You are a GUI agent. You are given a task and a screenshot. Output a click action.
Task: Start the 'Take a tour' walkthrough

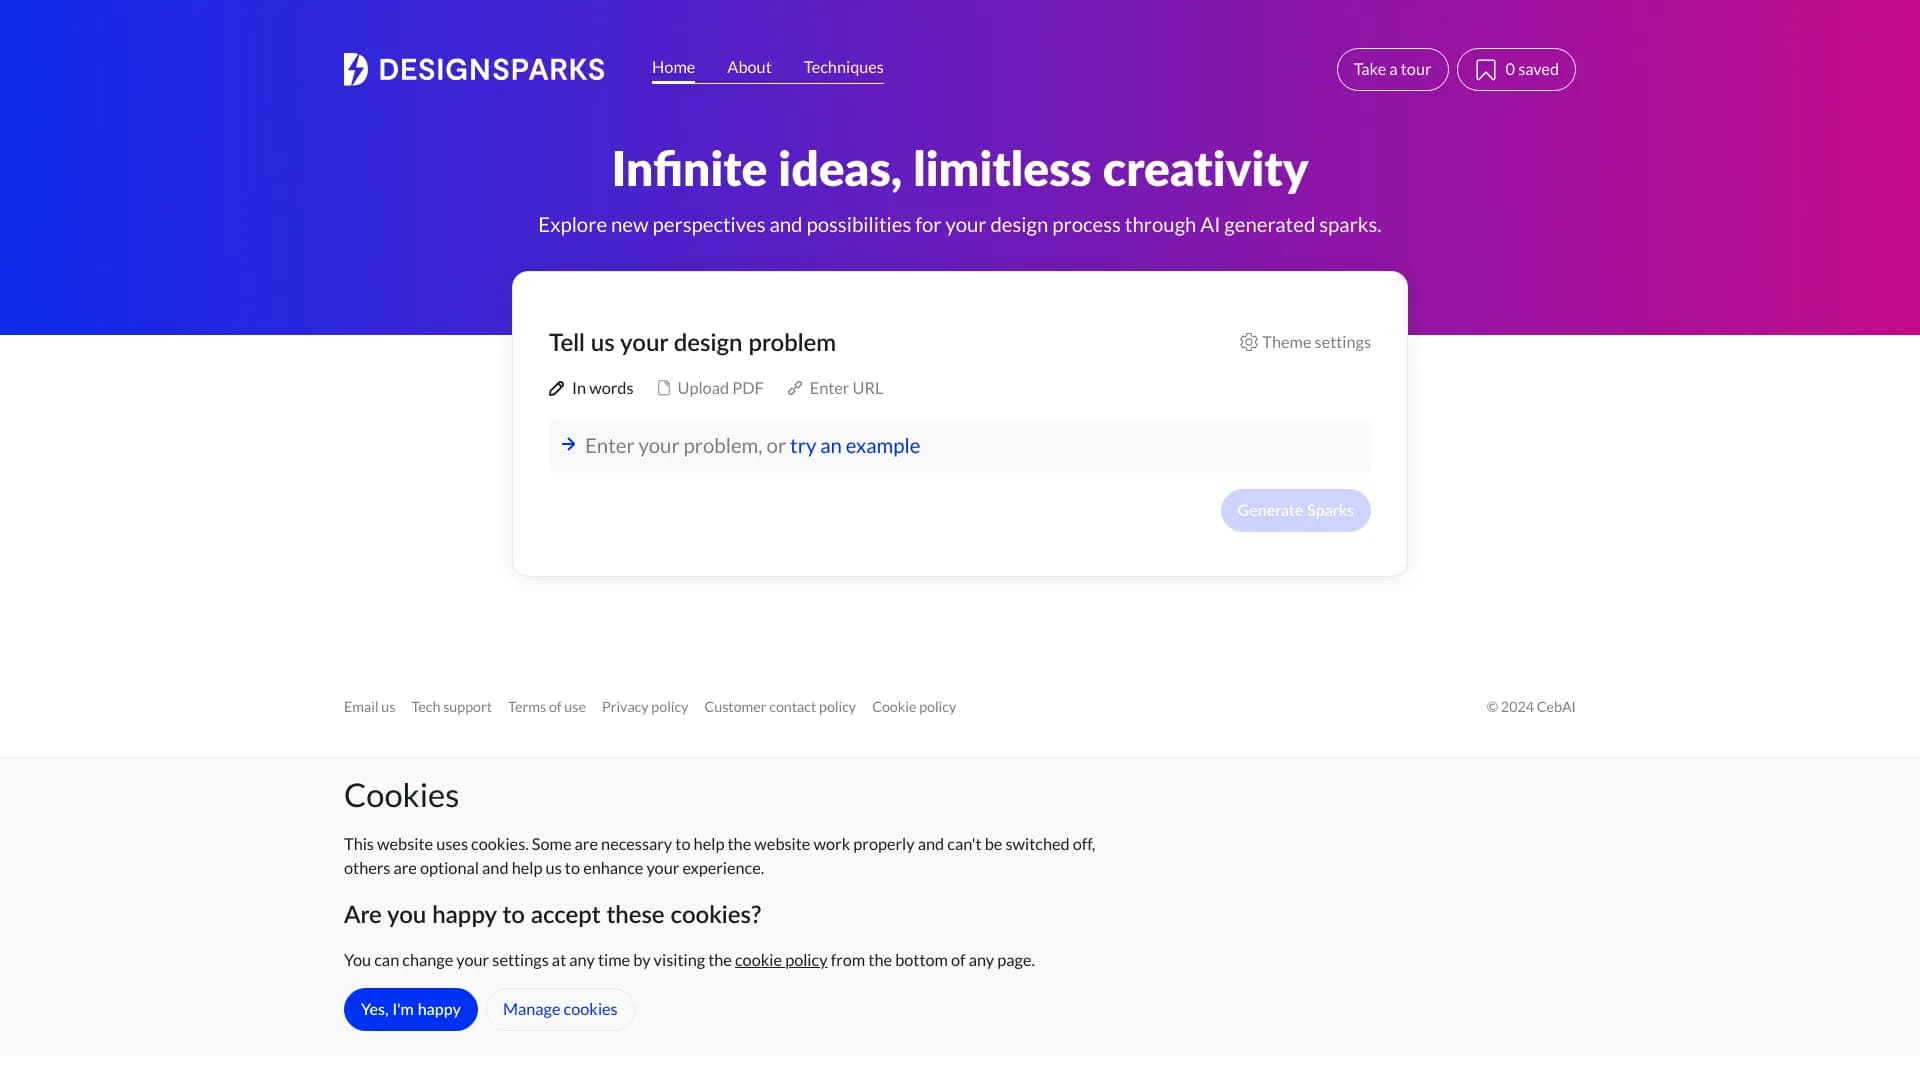pyautogui.click(x=1392, y=69)
